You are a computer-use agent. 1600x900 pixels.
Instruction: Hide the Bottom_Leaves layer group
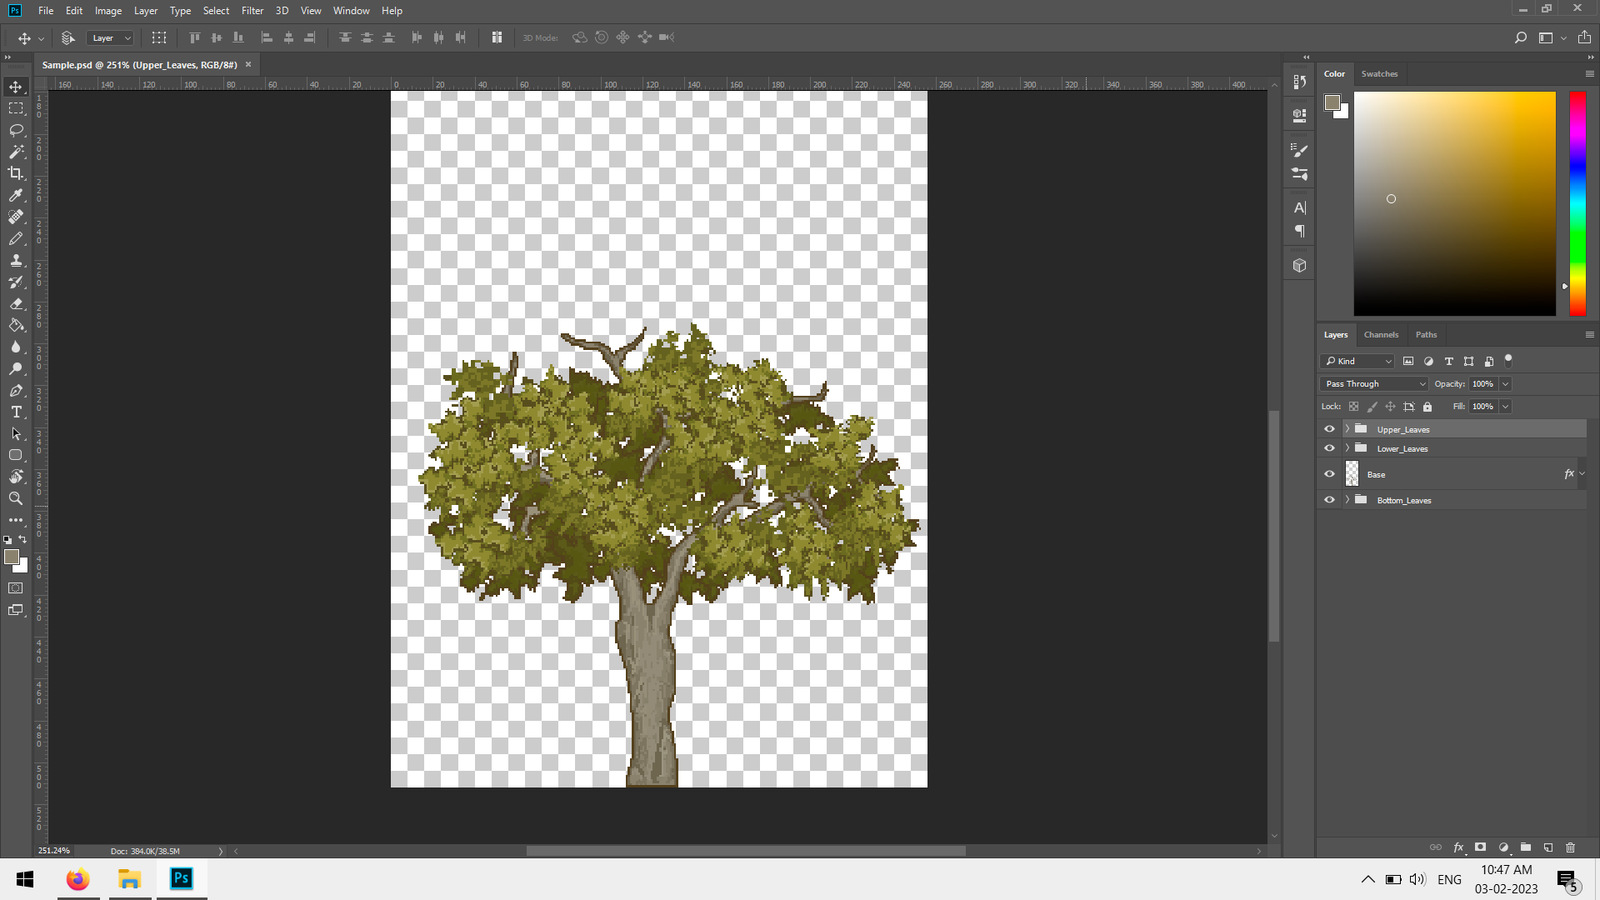[x=1329, y=500]
